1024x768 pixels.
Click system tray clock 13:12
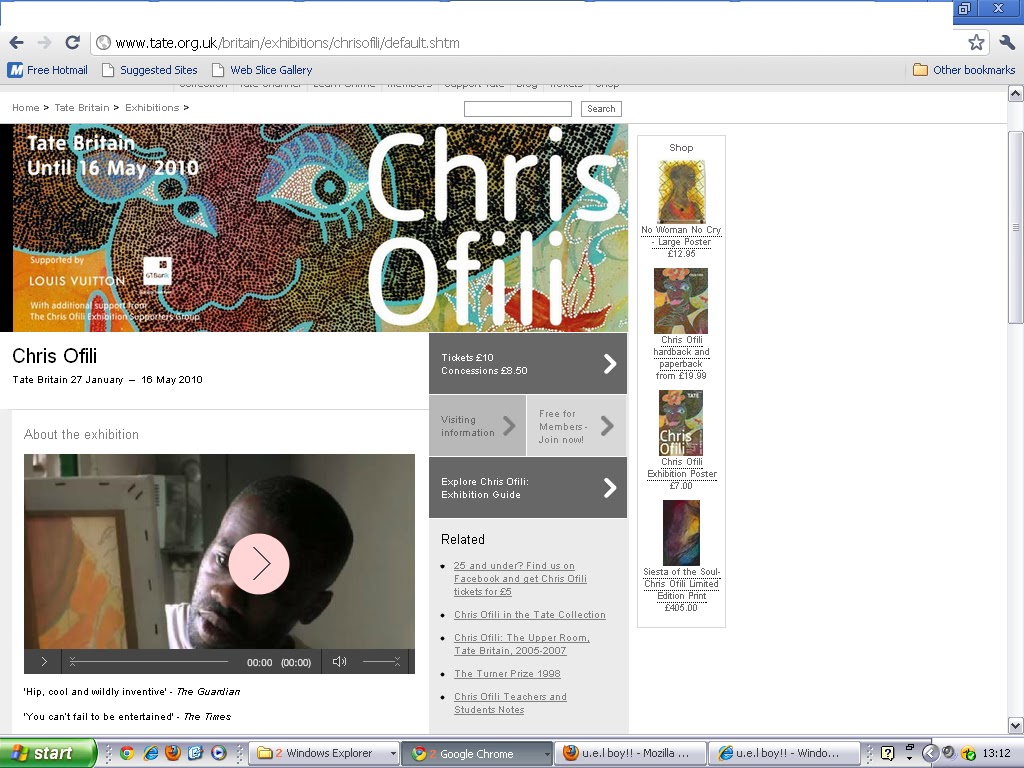tap(996, 753)
